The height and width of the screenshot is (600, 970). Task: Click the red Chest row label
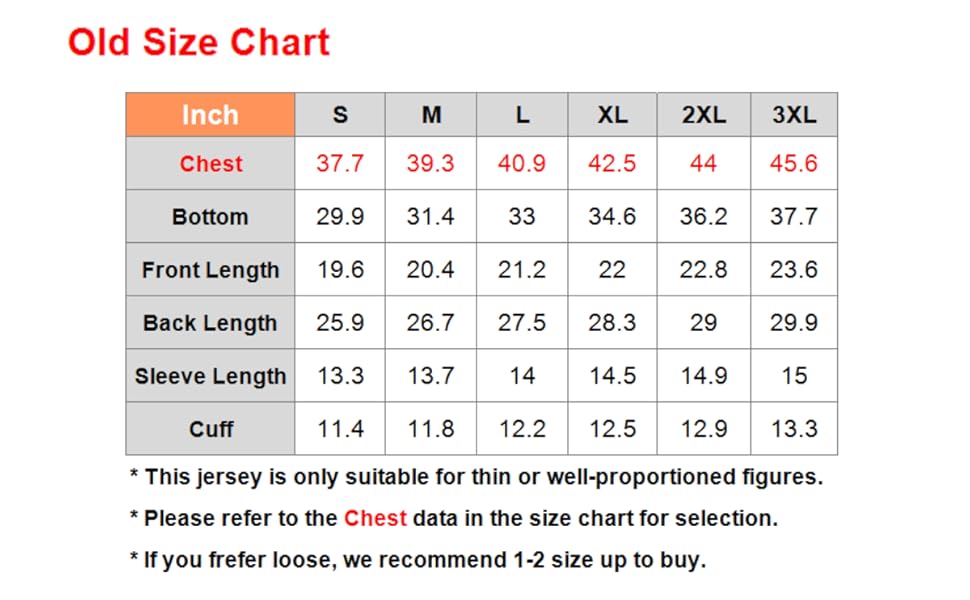tap(211, 164)
